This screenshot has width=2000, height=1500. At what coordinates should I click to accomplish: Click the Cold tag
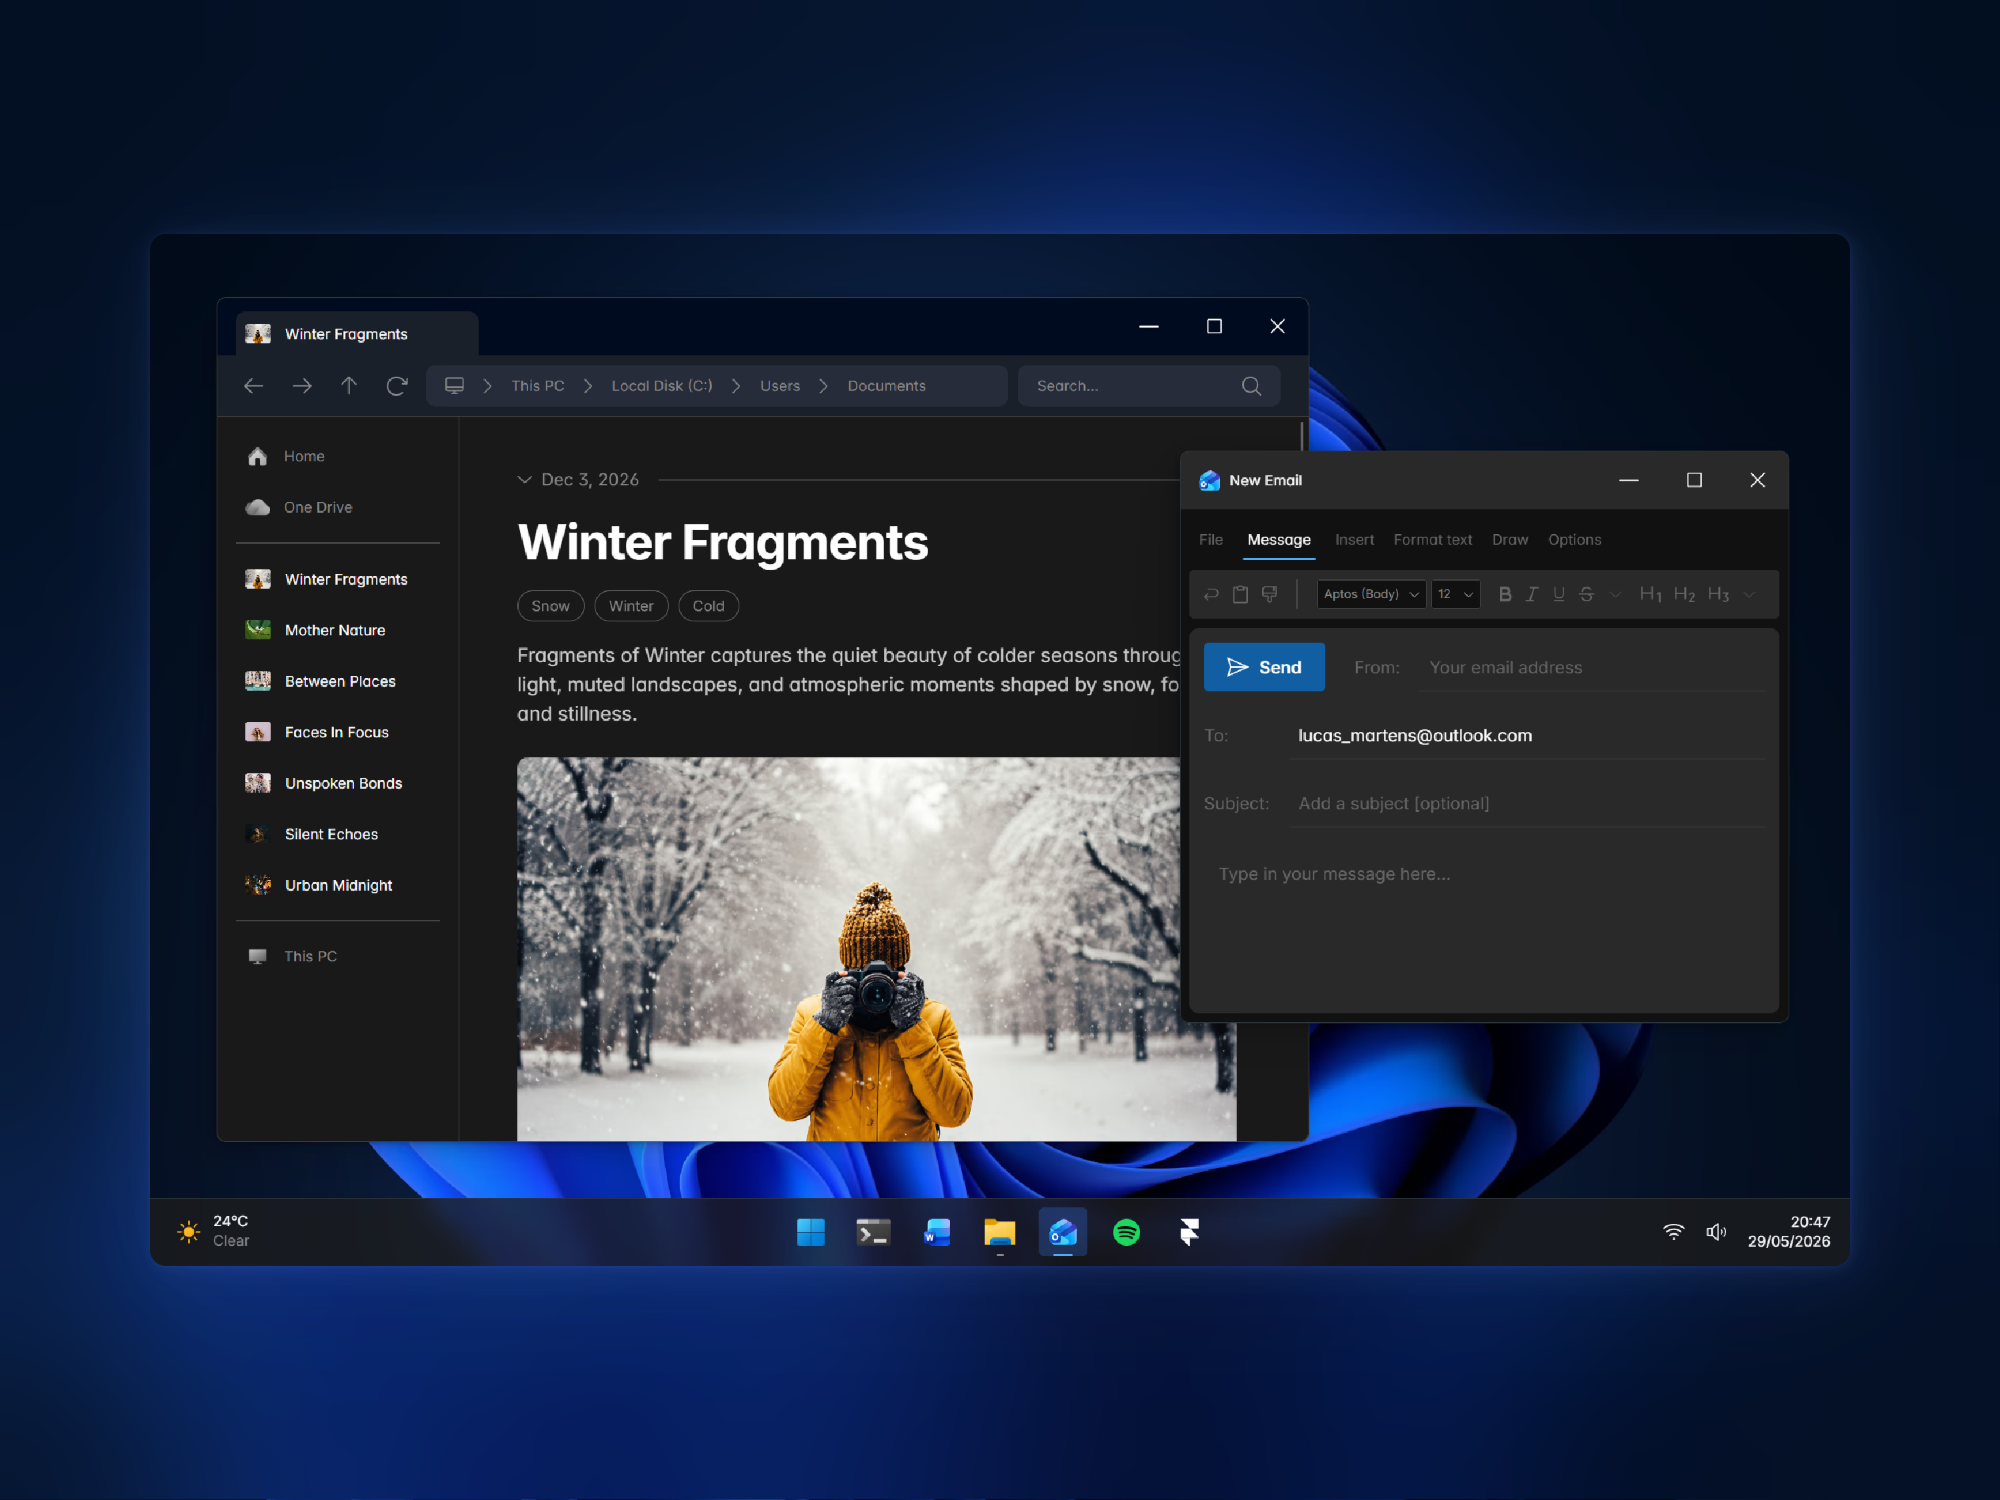709,606
